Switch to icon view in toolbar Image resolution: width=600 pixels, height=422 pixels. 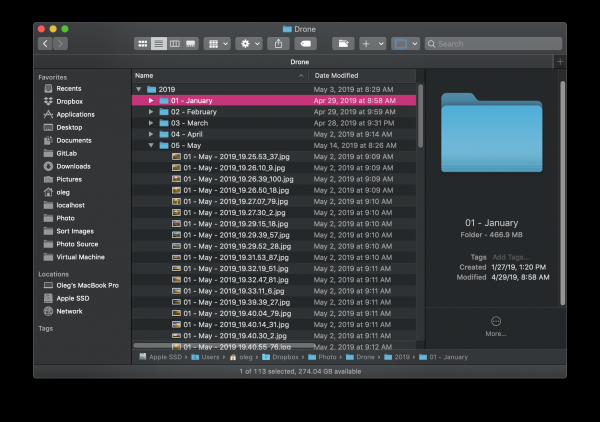tap(142, 44)
